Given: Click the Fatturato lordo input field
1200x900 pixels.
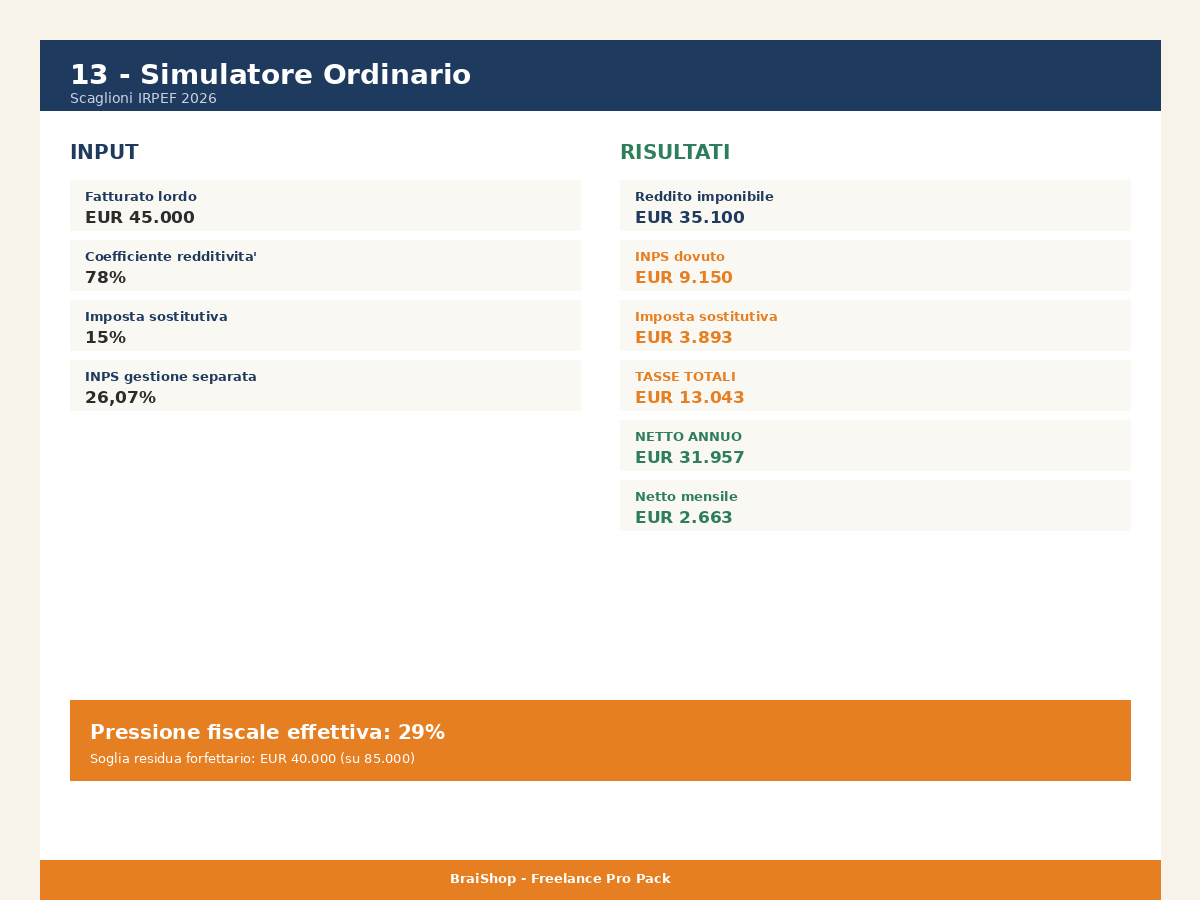Looking at the screenshot, I should (325, 205).
